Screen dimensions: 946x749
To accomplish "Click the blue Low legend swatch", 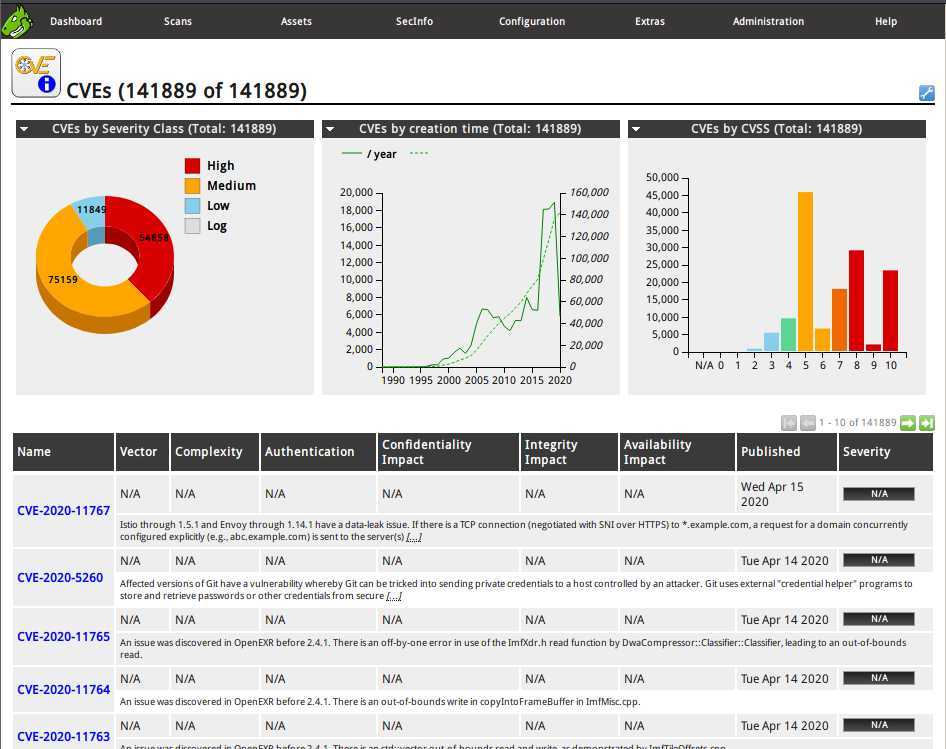I will [x=192, y=206].
